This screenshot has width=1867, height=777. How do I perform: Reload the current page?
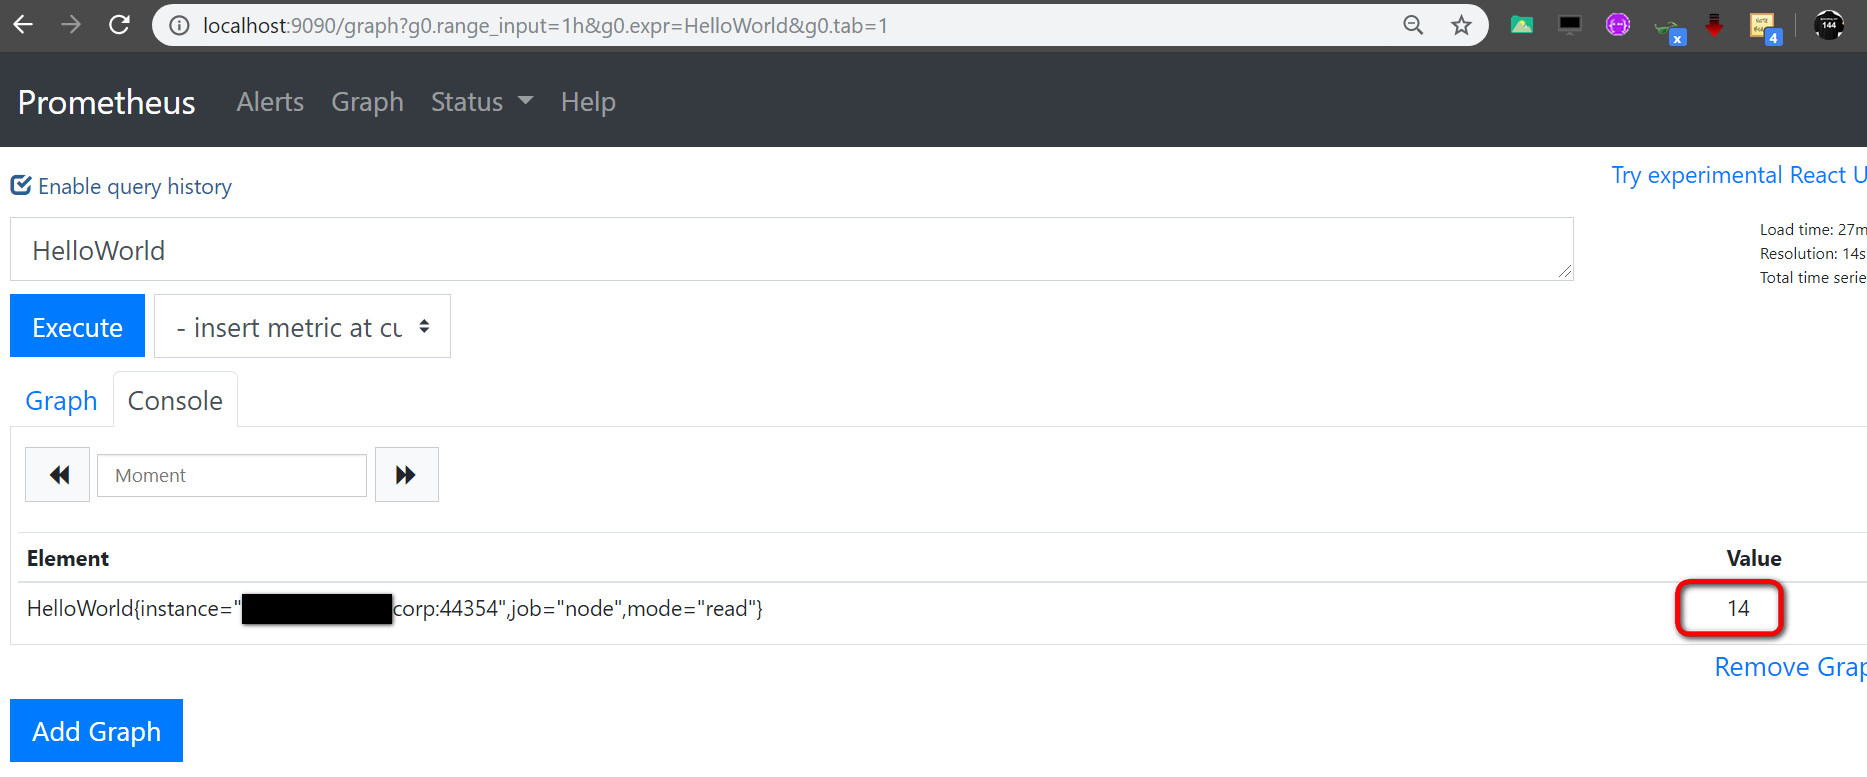point(119,25)
